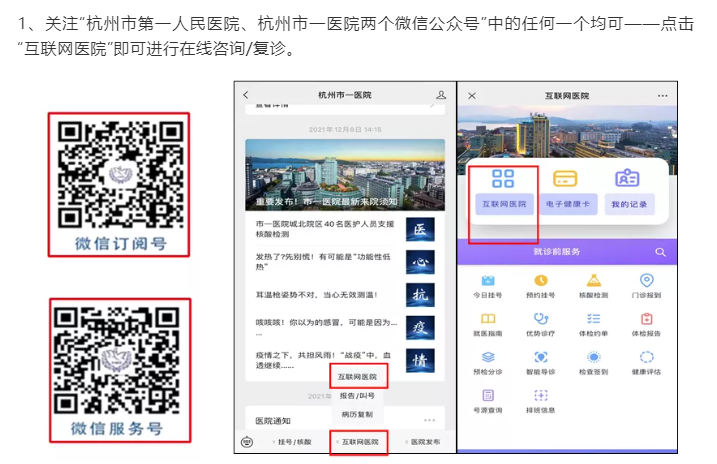Open 我的记录 records icon

627,180
